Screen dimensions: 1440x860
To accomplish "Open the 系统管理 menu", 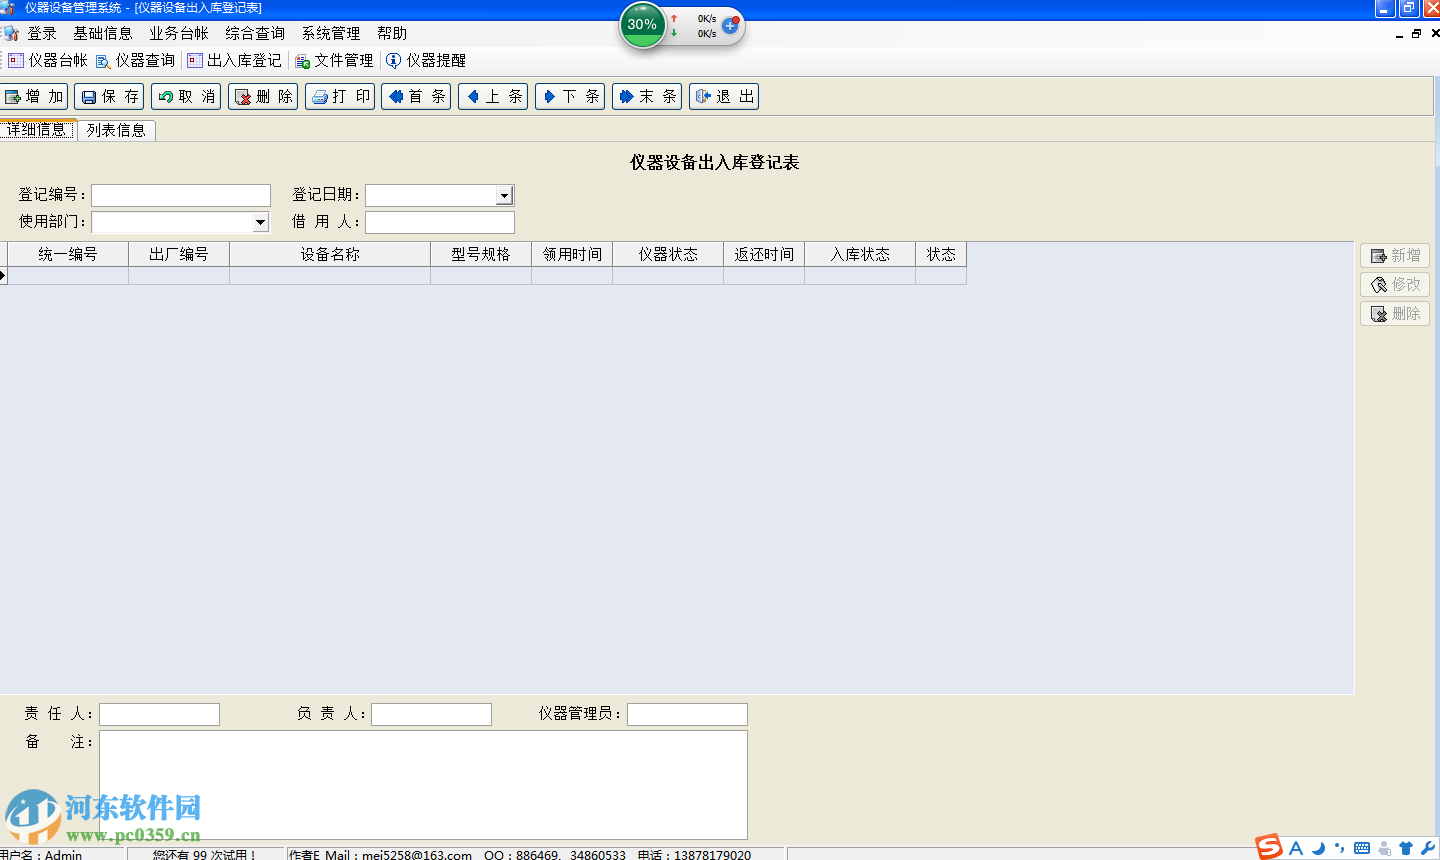I will pos(331,34).
